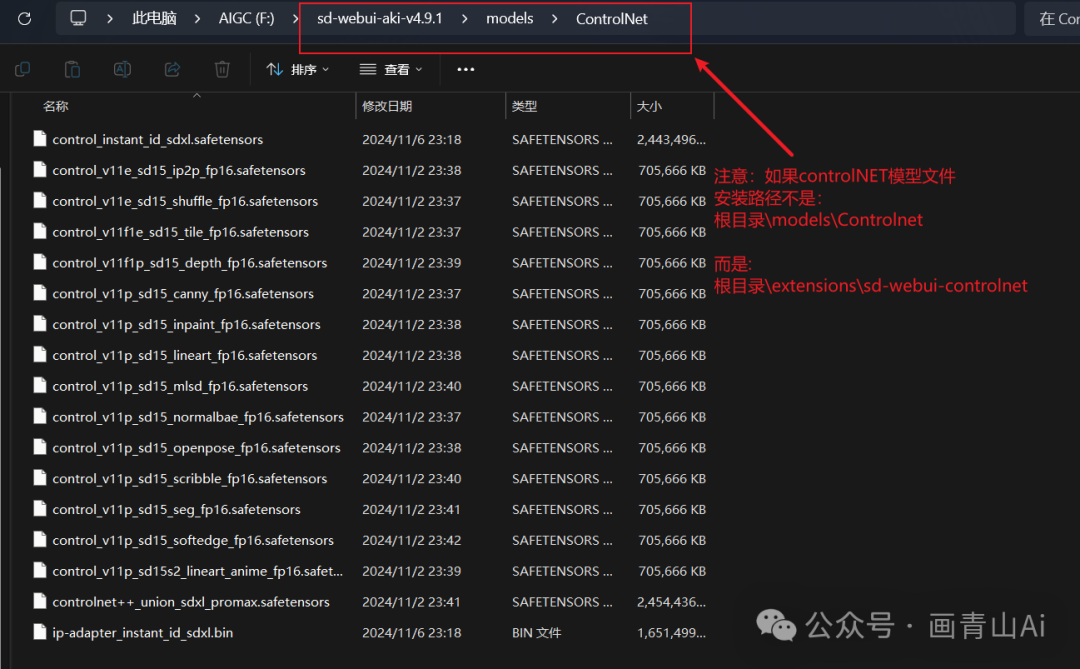
Task: Click the Paste toolbar icon
Action: [72, 69]
